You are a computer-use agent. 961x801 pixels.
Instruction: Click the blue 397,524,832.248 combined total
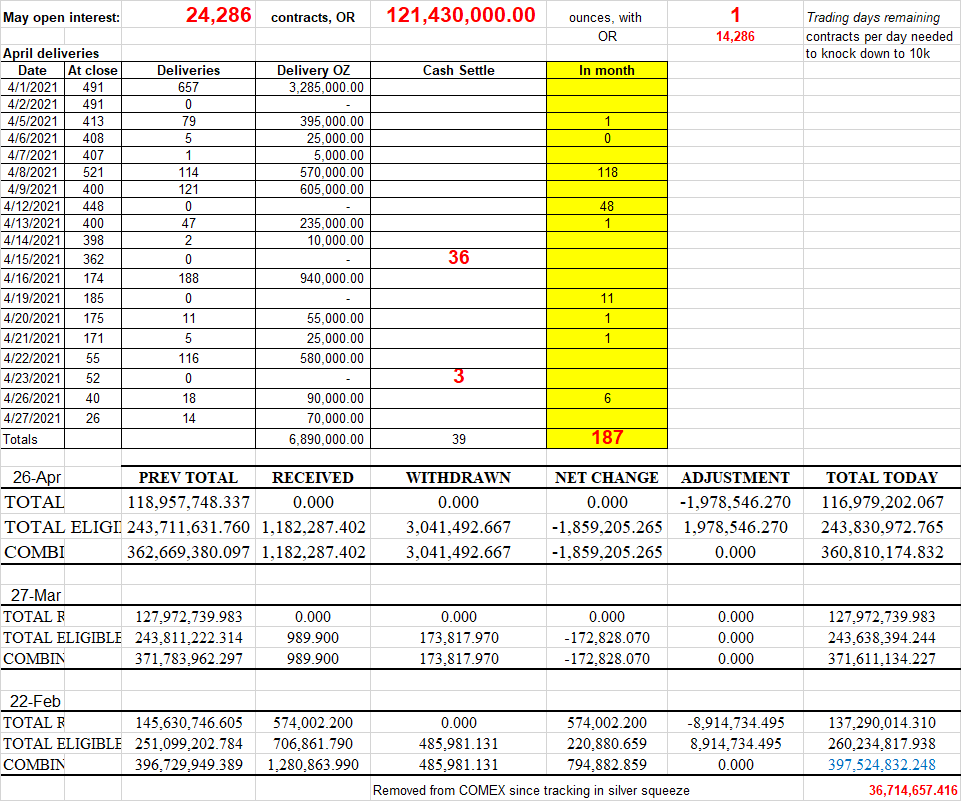pyautogui.click(x=884, y=764)
